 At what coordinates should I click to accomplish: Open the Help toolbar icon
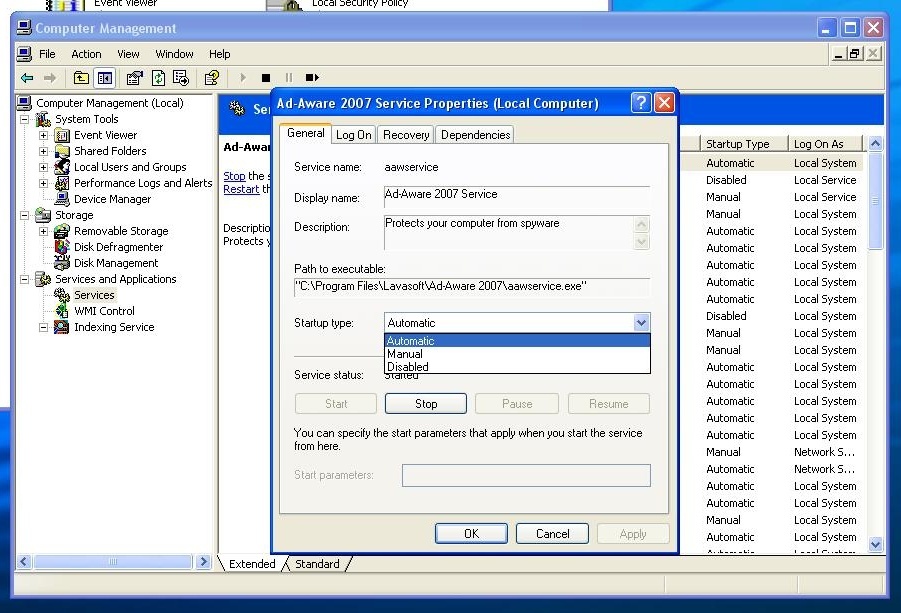pyautogui.click(x=211, y=78)
